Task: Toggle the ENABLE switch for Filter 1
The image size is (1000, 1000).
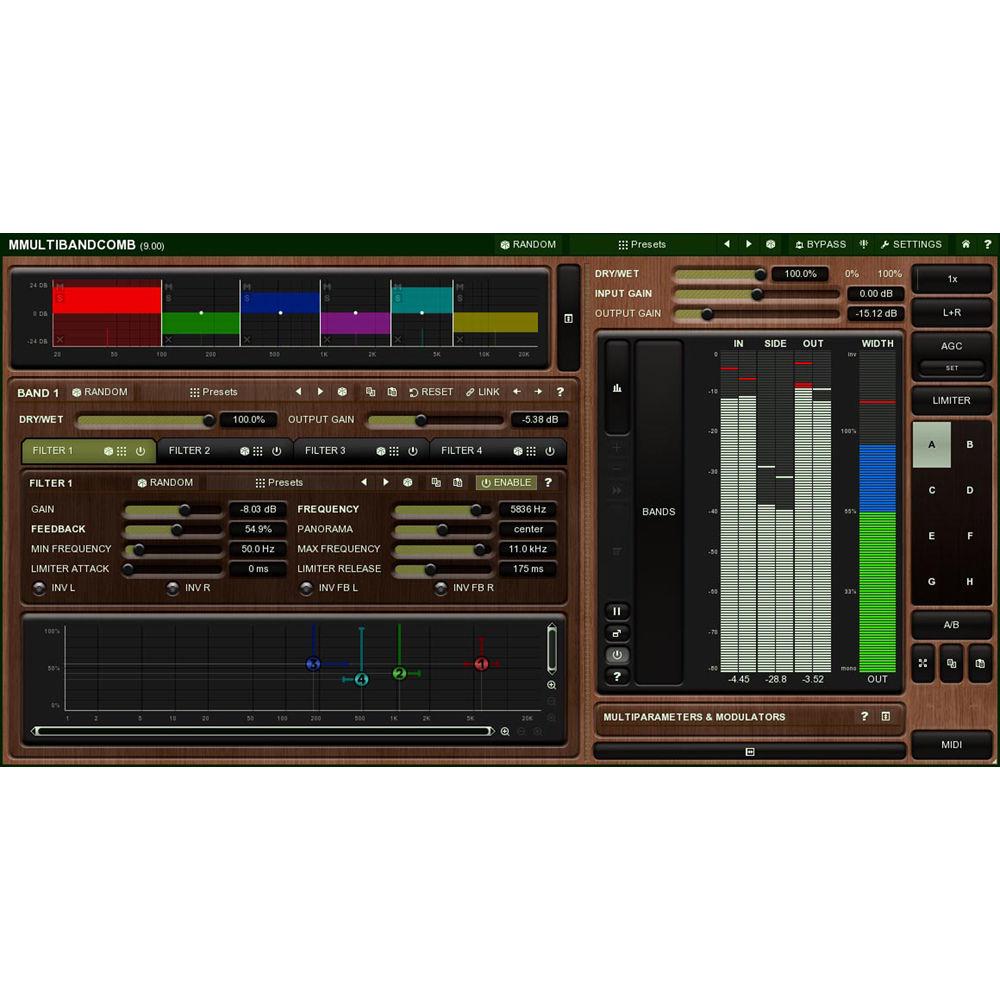Action: point(508,482)
